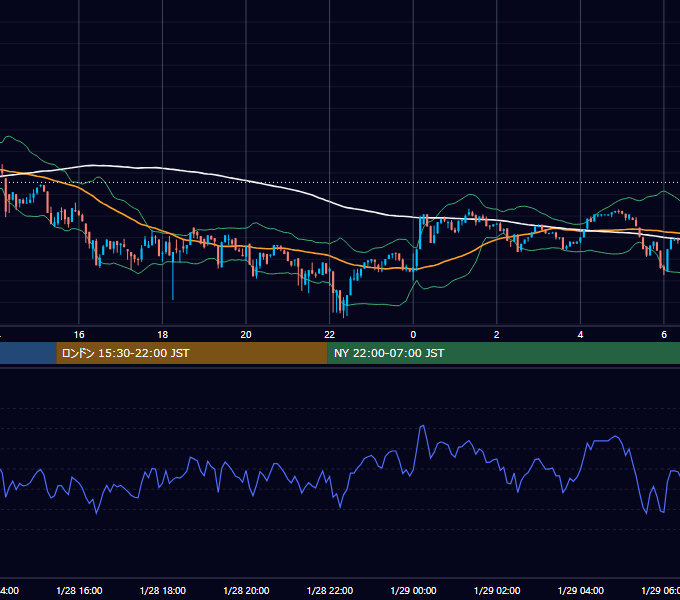
Task: Click the blue session band left of ロンドン
Action: [x=28, y=353]
